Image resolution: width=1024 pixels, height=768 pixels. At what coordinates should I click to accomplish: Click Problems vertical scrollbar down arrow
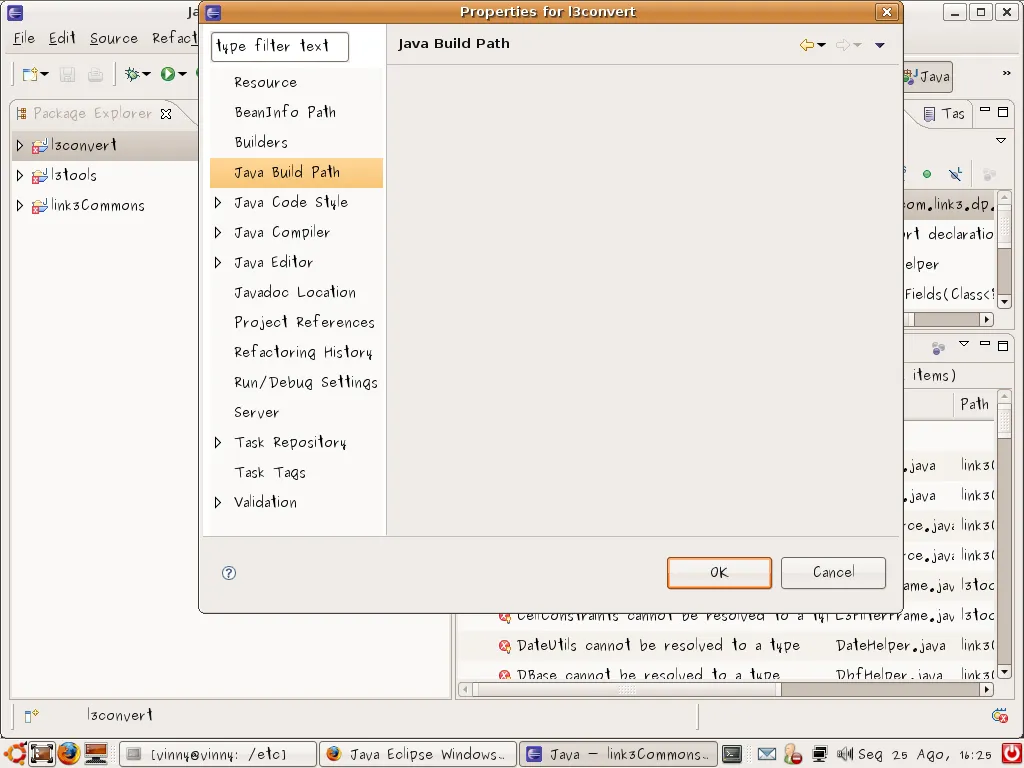1004,672
